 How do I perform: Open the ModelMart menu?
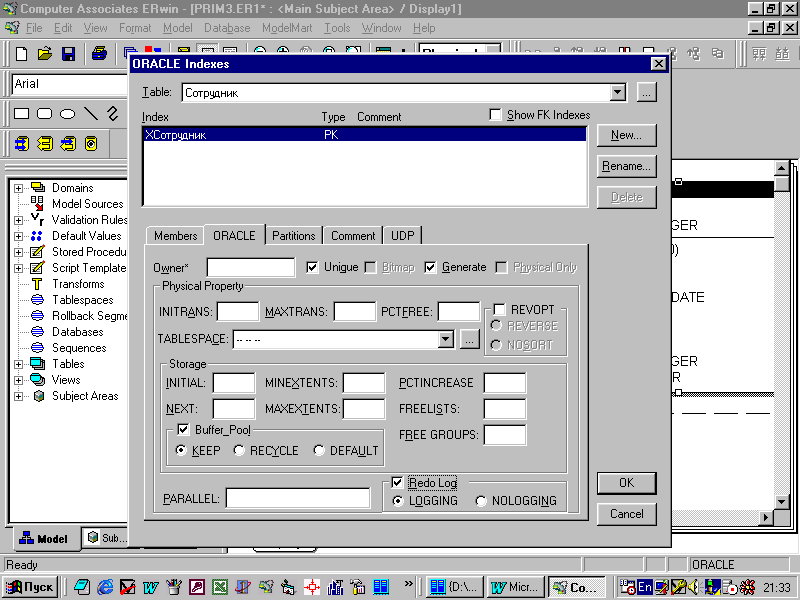point(287,28)
